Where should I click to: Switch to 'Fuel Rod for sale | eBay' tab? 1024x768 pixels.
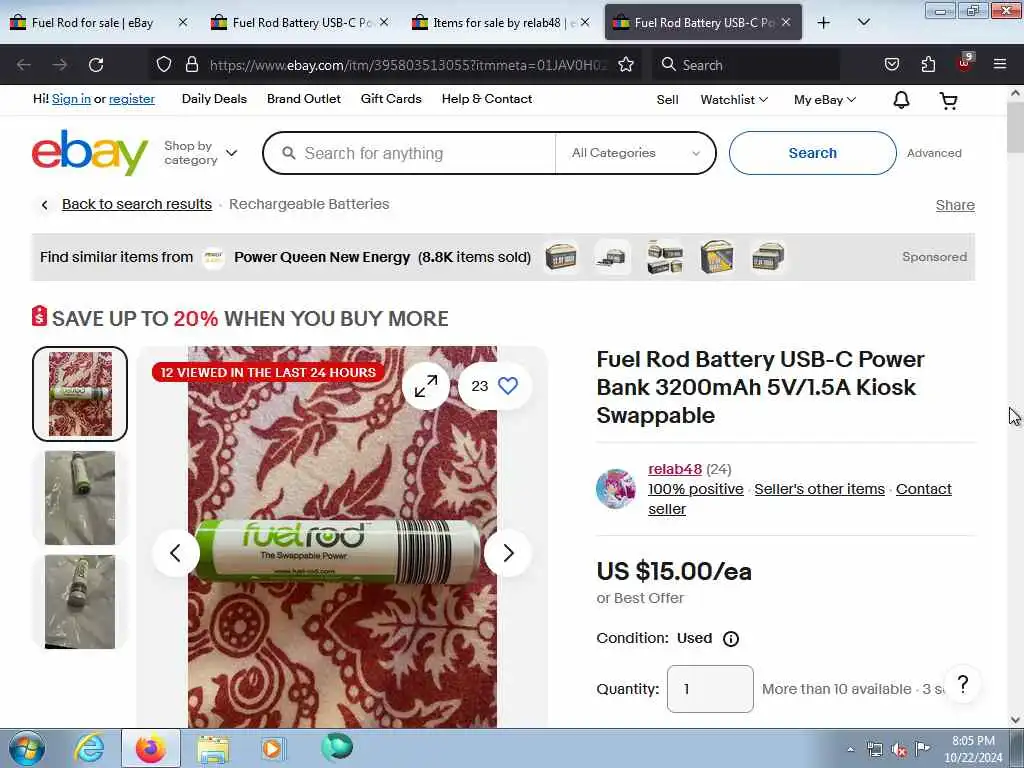click(x=92, y=23)
